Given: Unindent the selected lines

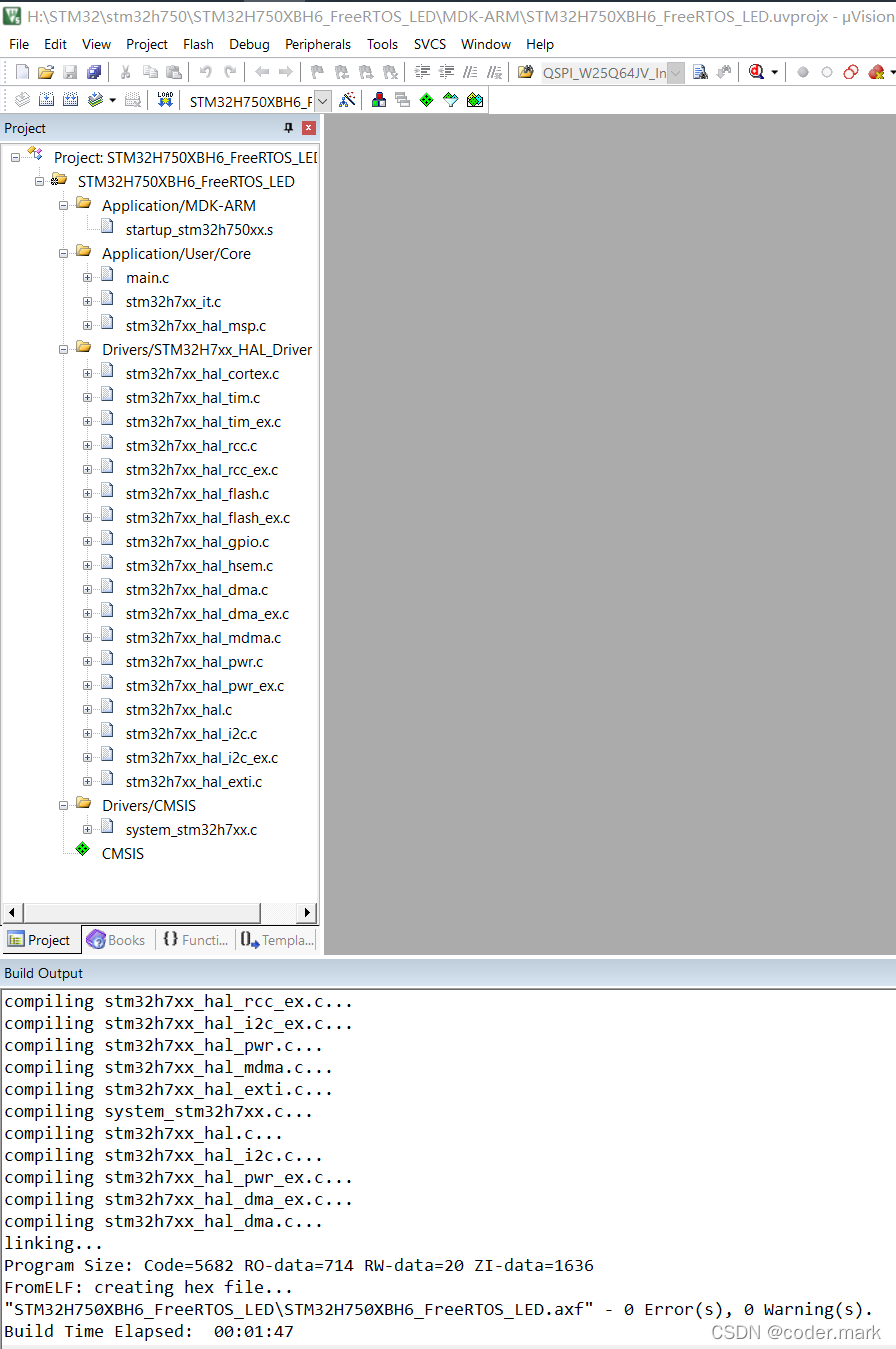Looking at the screenshot, I should click(x=446, y=72).
